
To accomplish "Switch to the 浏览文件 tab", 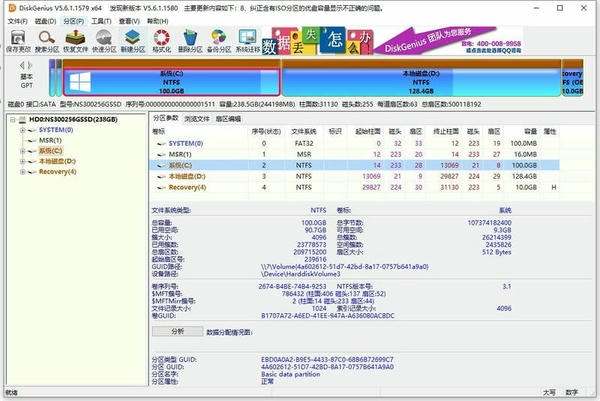I will coord(197,119).
